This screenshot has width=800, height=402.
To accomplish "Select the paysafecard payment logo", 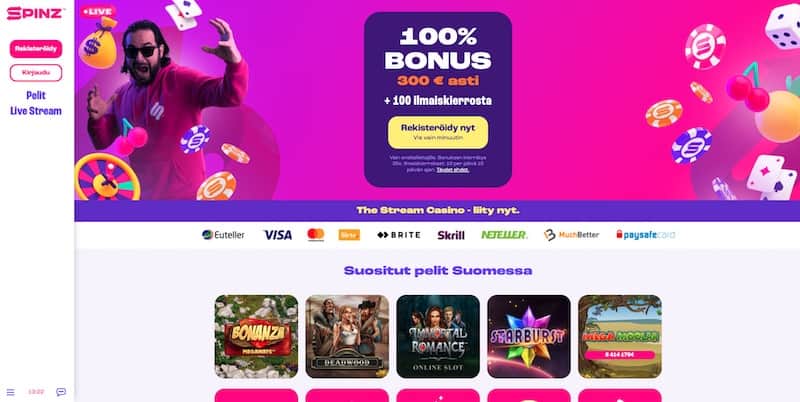I will click(645, 235).
